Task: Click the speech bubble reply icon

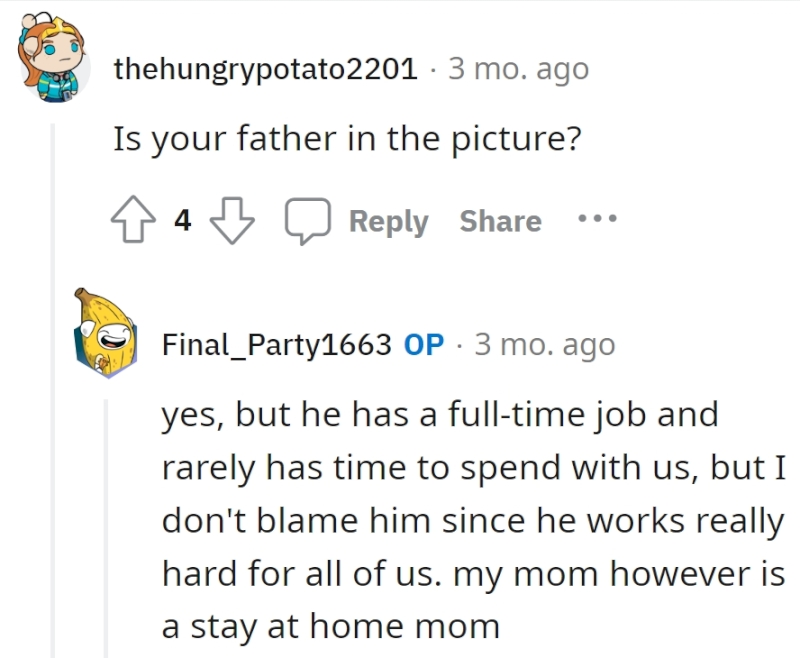Action: [308, 220]
